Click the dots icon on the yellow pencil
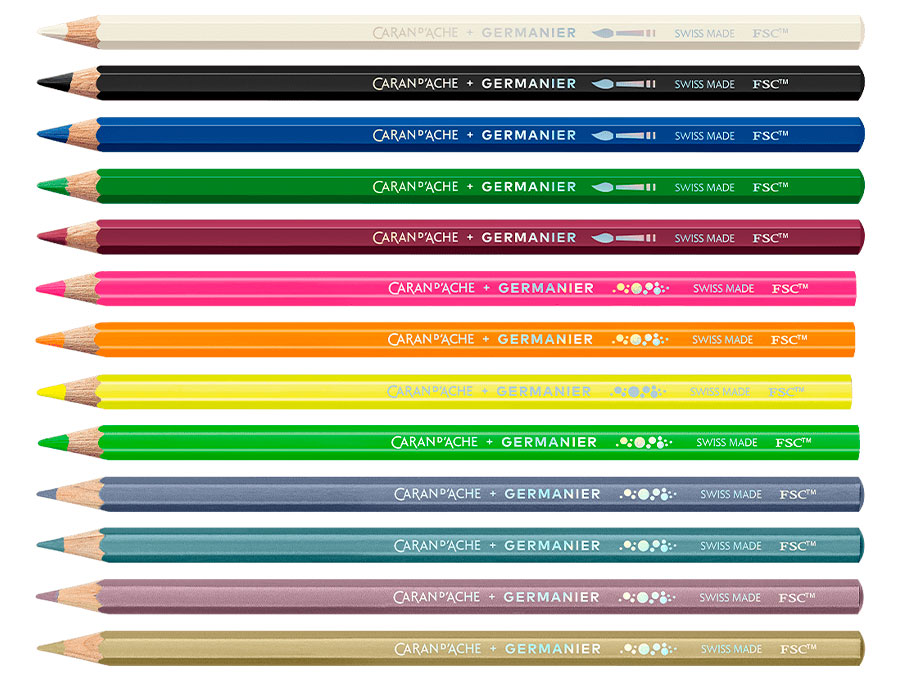 (638, 392)
